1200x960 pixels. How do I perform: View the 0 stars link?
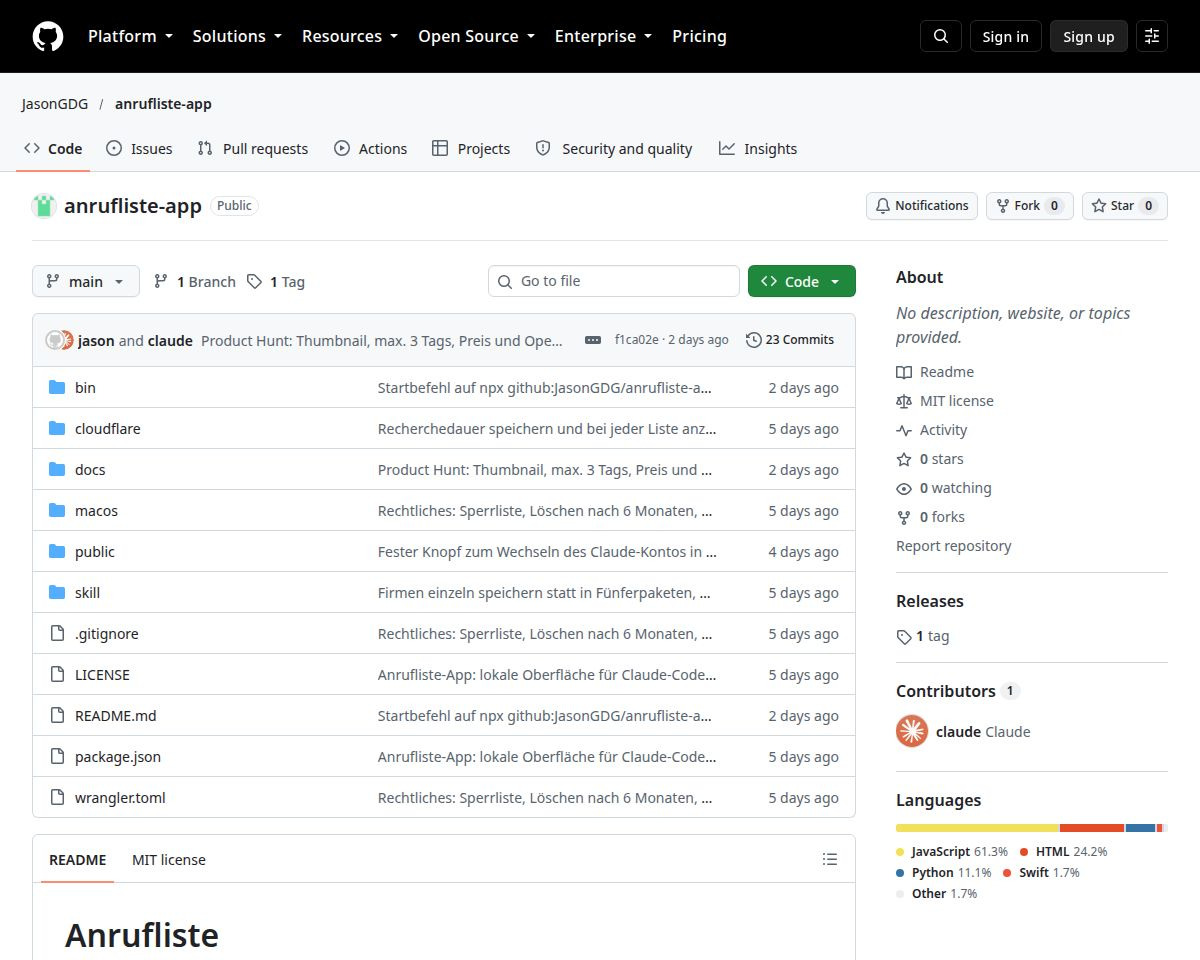[x=930, y=459]
